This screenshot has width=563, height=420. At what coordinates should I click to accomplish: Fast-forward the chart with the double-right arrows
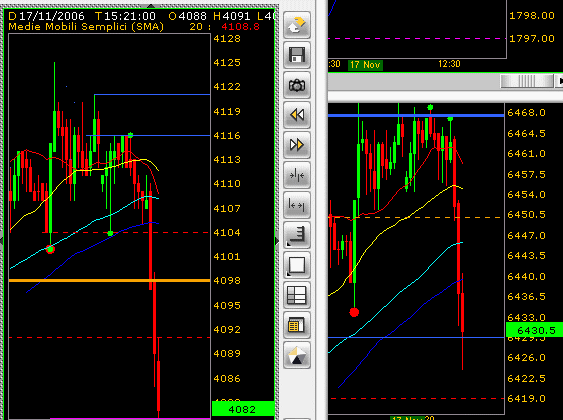297,145
